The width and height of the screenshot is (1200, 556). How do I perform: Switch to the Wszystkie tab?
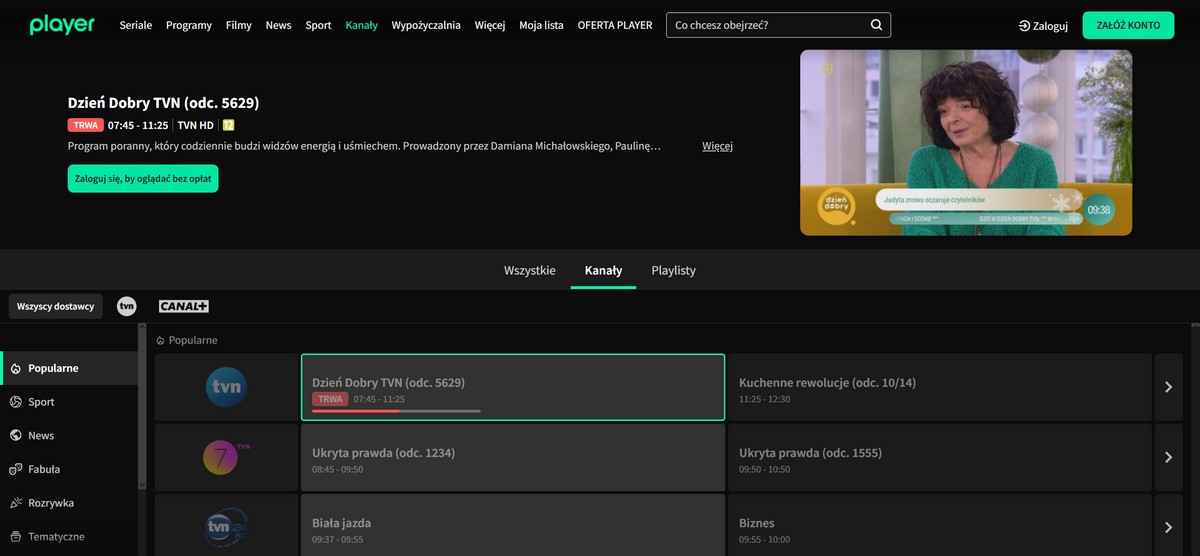click(x=530, y=270)
